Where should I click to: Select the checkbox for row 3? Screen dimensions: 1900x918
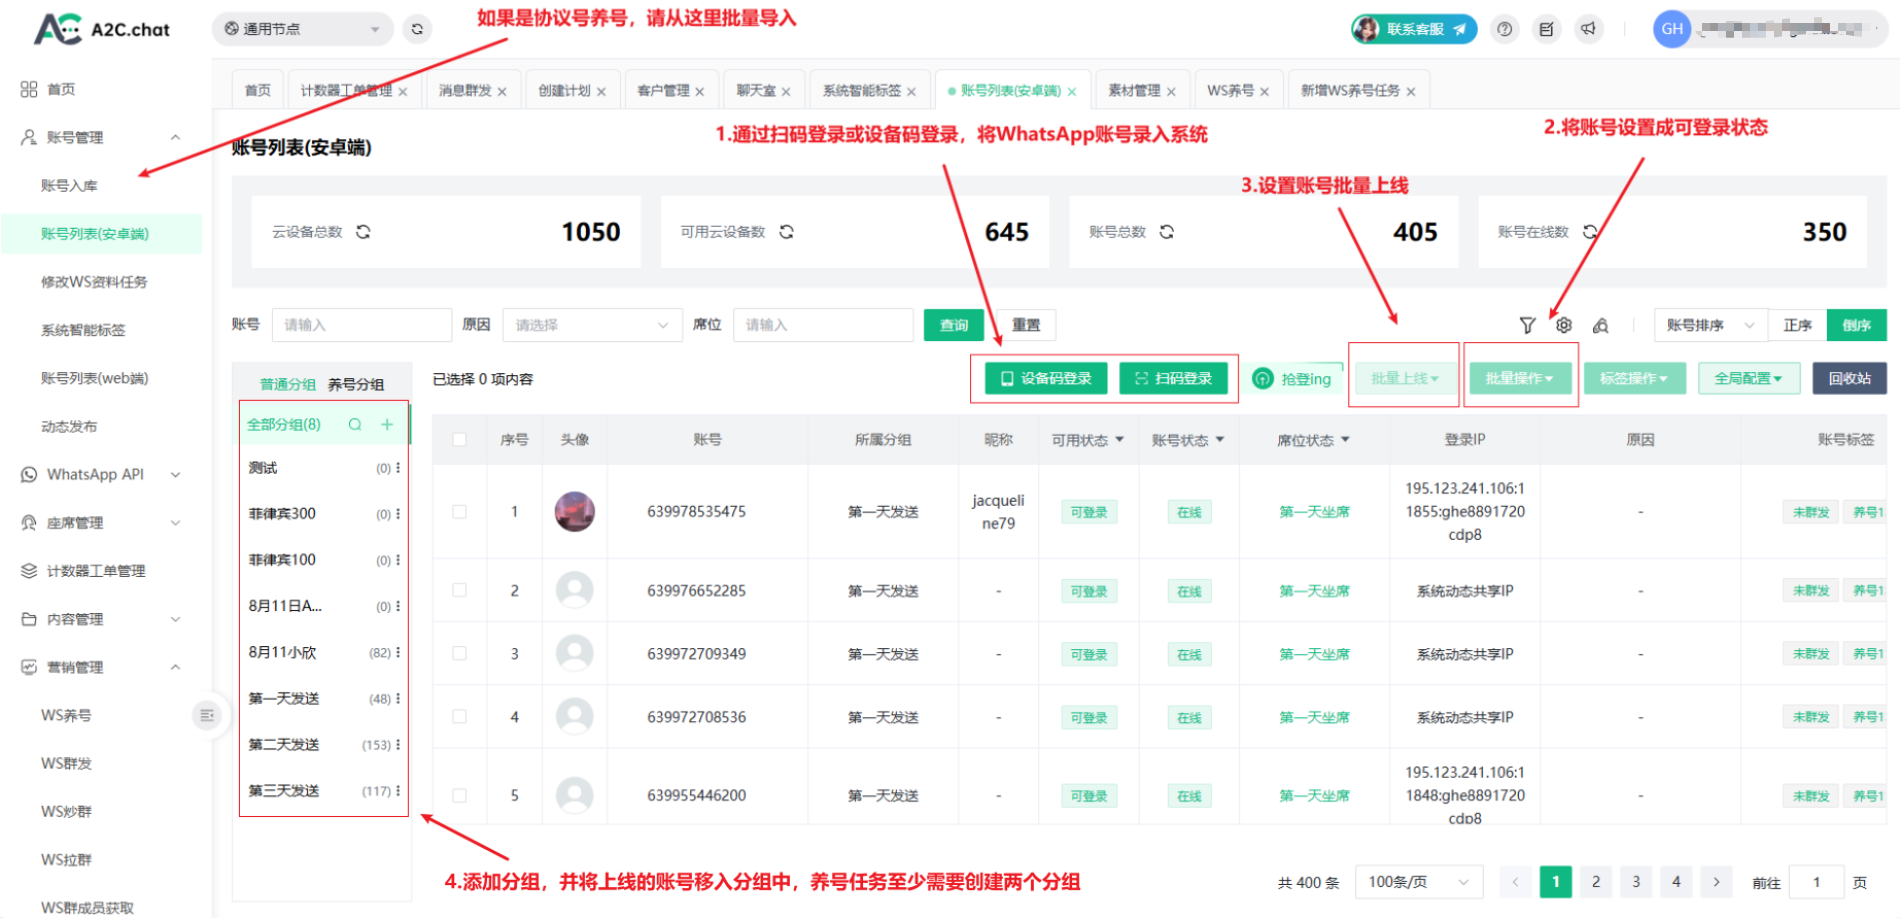tap(459, 654)
